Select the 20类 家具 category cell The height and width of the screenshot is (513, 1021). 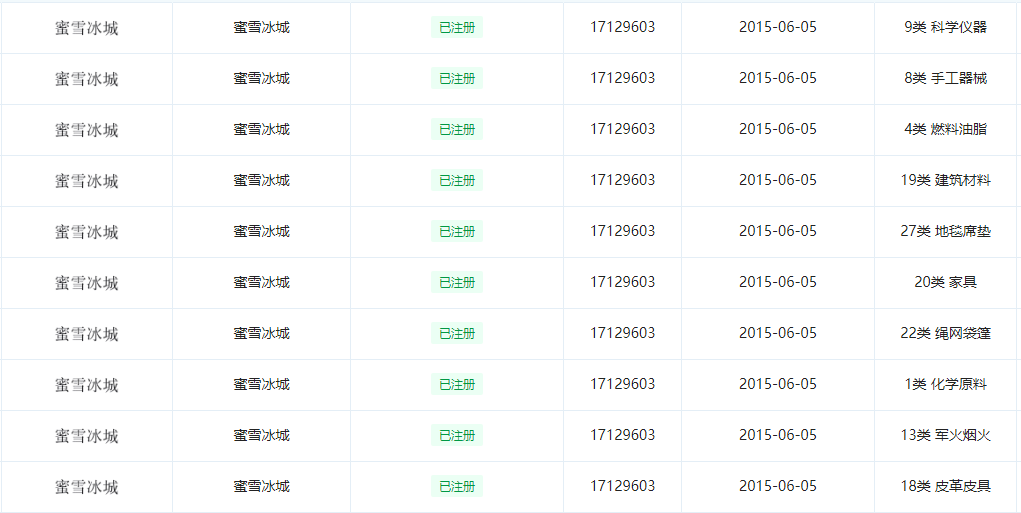(x=945, y=282)
